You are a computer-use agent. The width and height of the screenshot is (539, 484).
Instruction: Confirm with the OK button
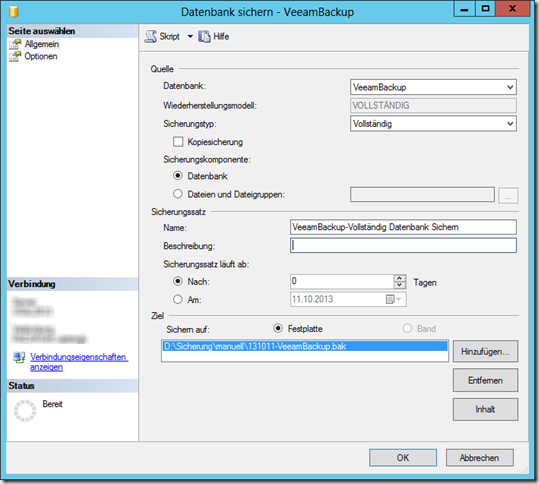(x=403, y=458)
